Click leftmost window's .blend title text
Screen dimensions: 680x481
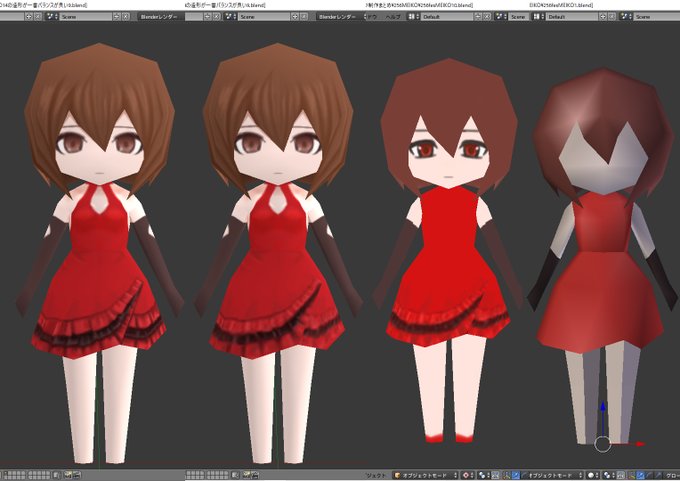click(43, 5)
